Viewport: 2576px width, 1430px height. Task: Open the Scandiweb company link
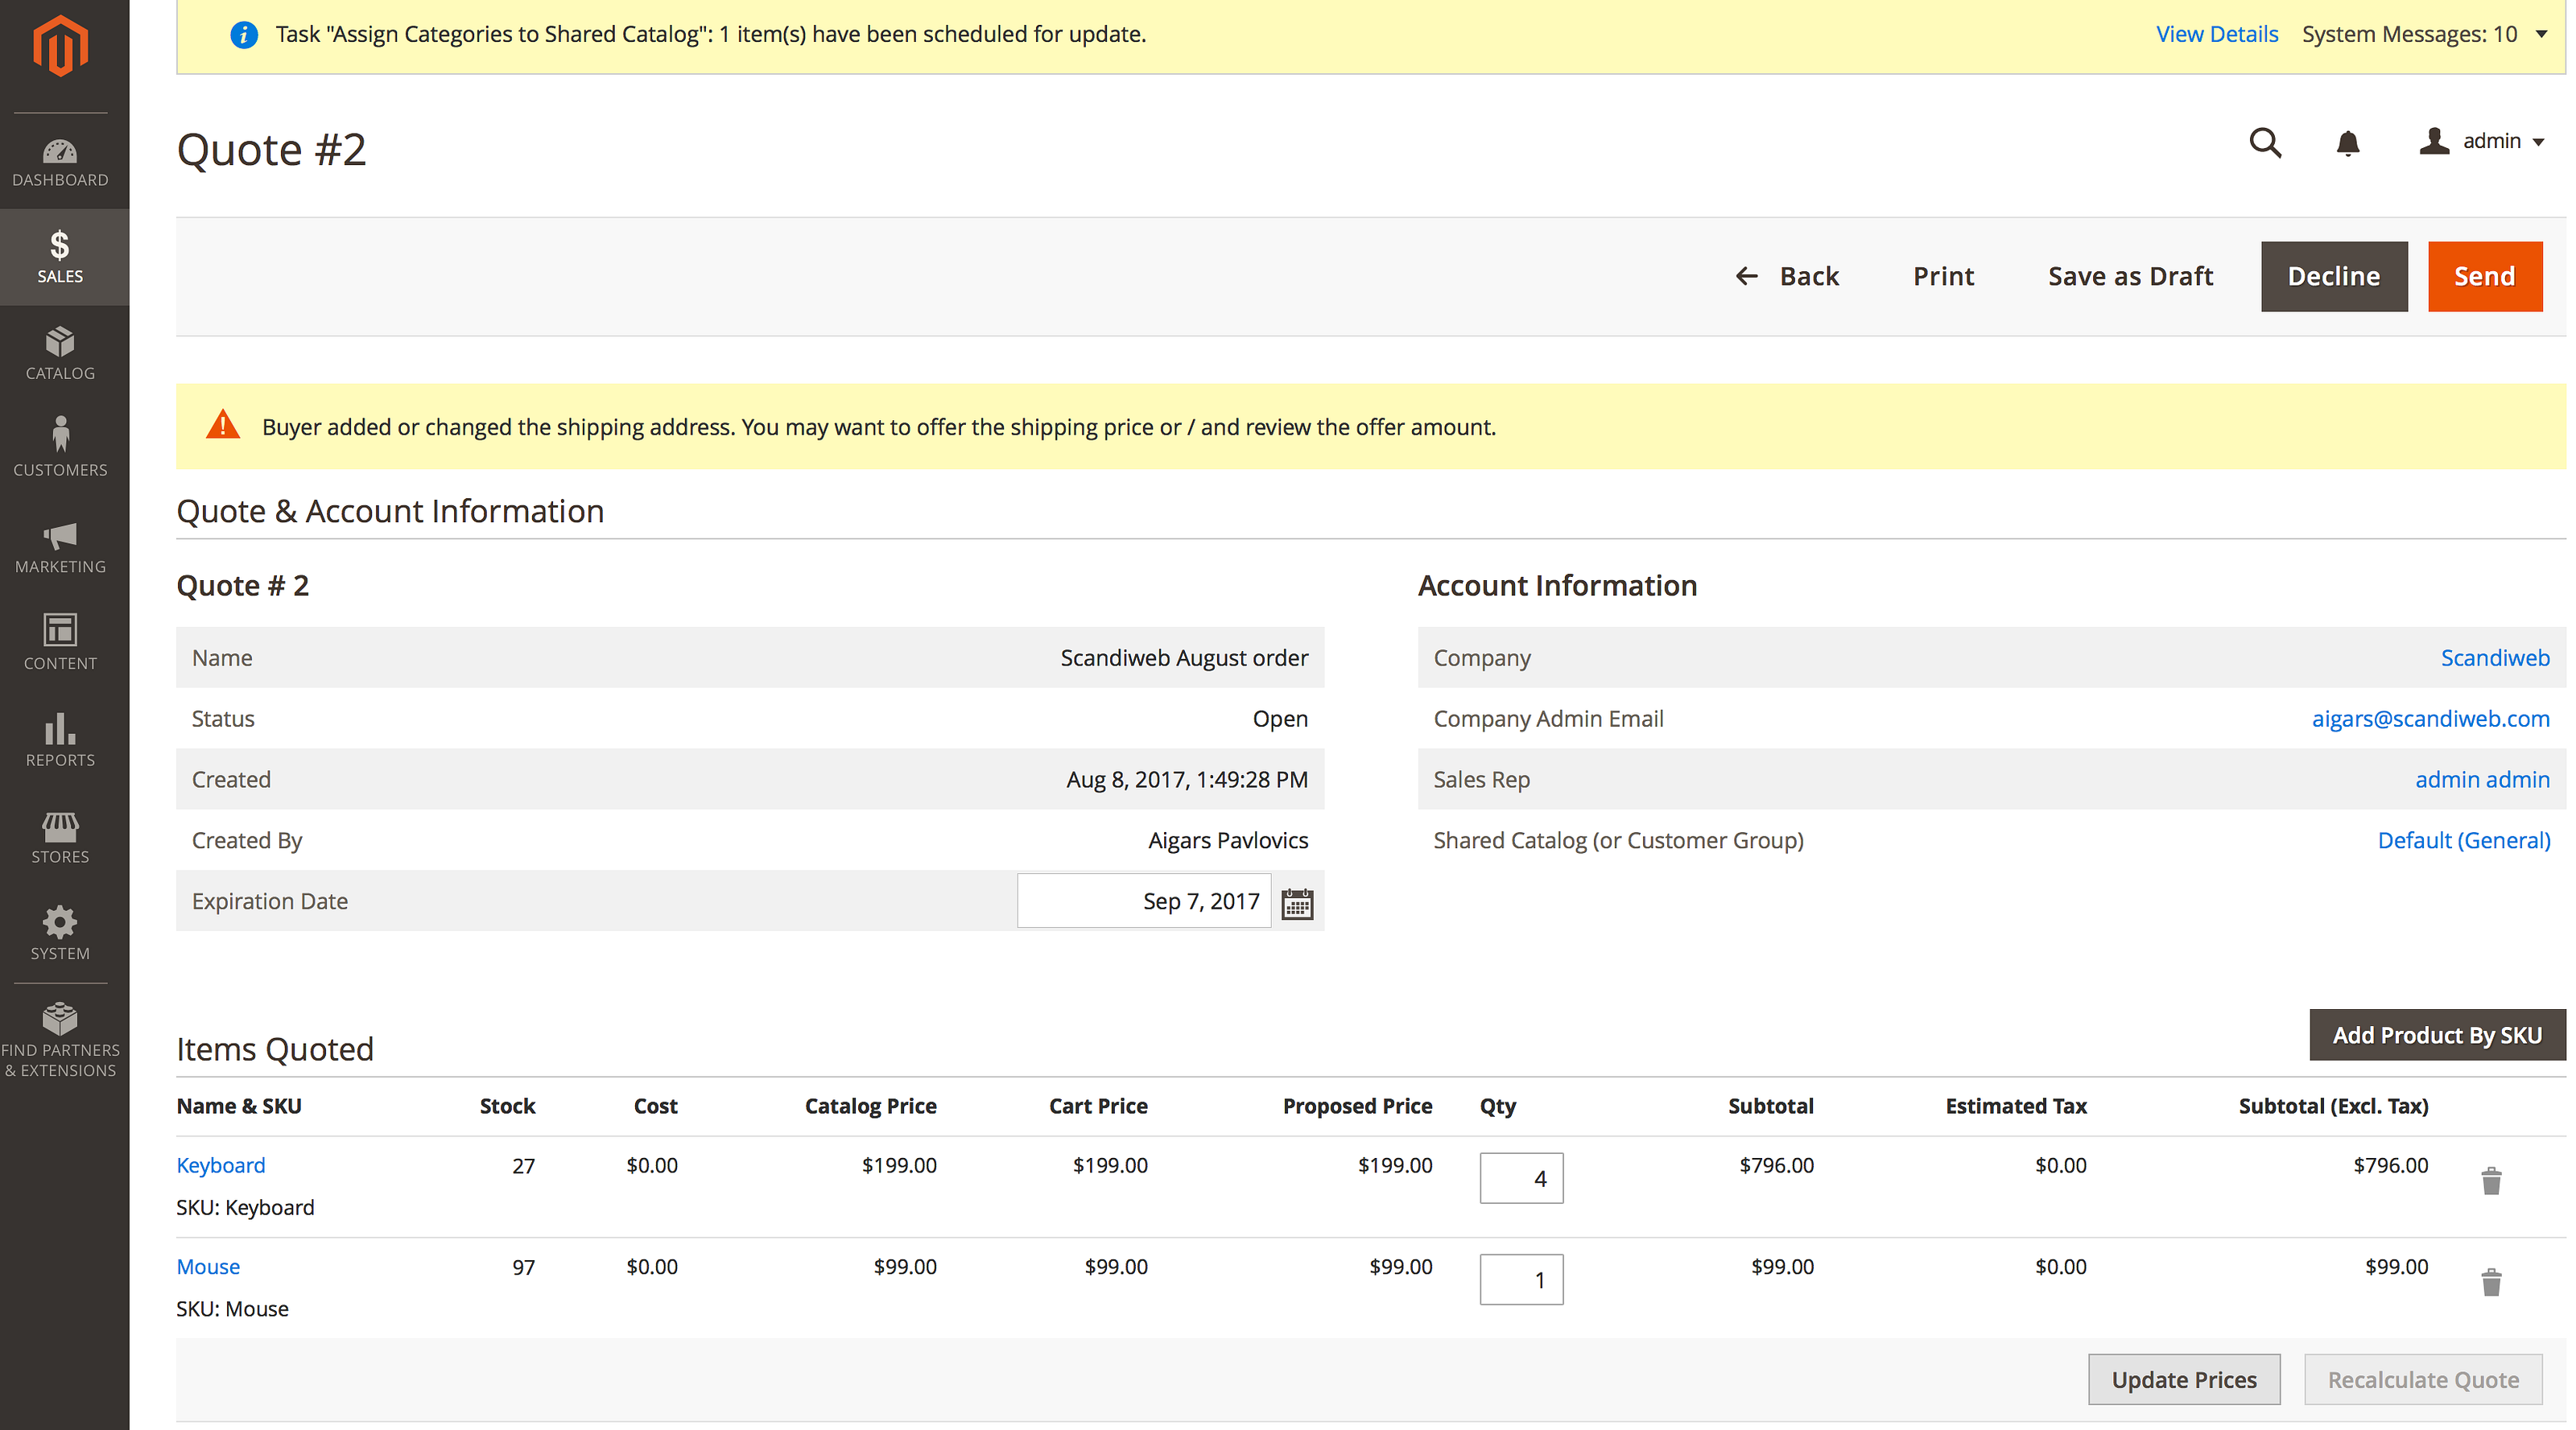pos(2494,658)
